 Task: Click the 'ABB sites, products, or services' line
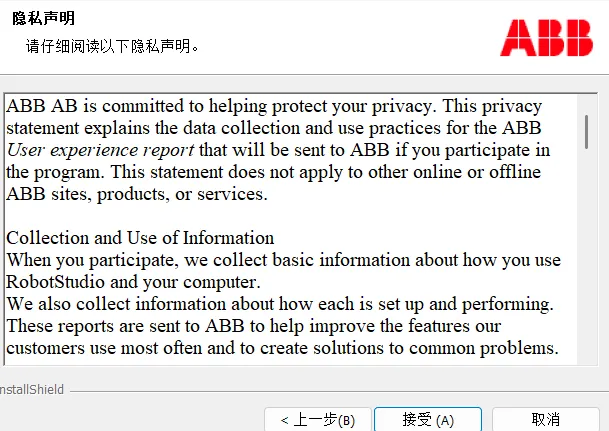pos(137,194)
